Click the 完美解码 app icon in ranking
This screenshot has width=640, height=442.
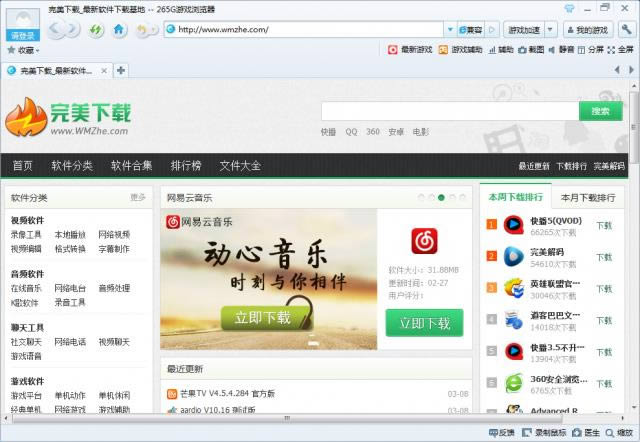click(x=513, y=257)
